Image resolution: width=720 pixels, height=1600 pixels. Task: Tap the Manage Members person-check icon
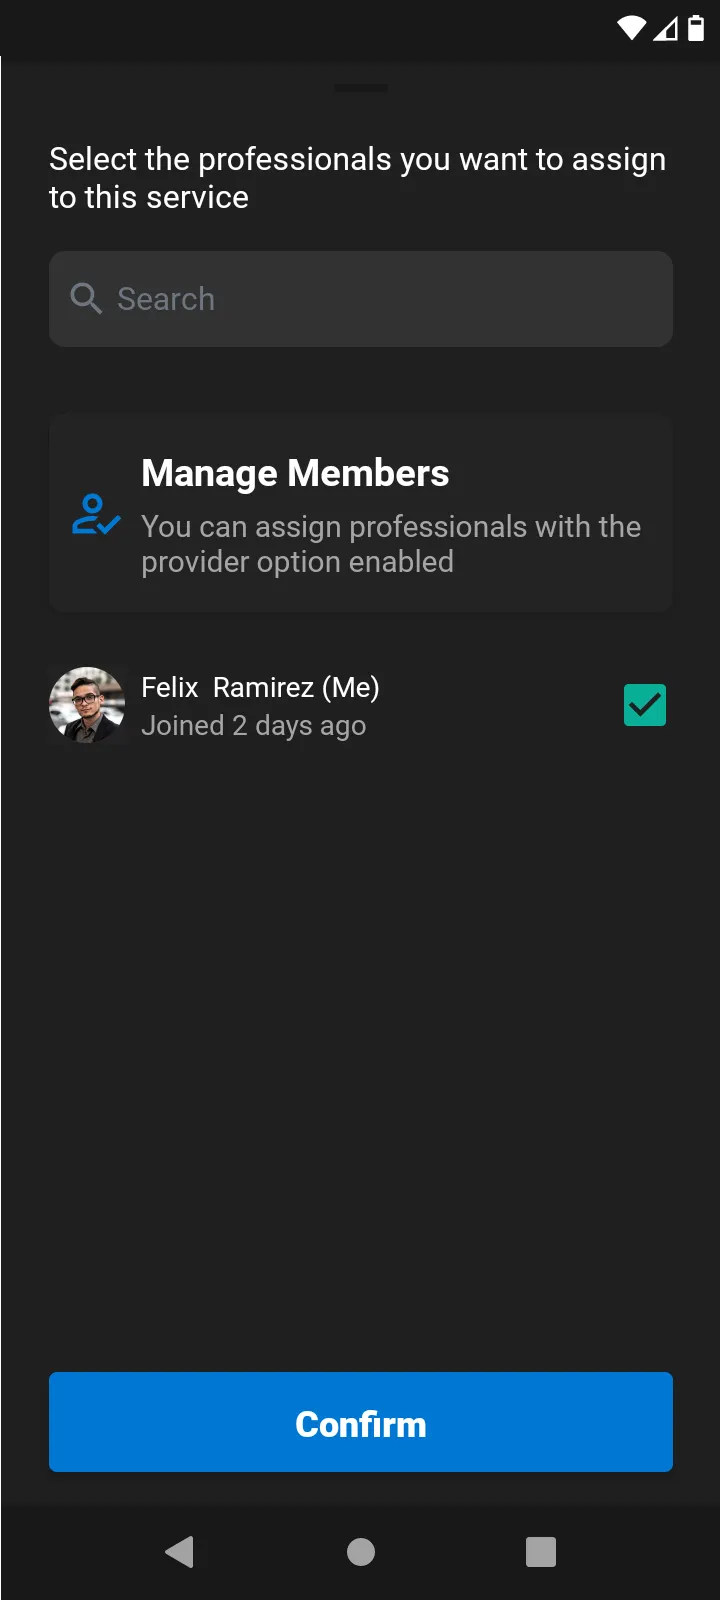96,515
